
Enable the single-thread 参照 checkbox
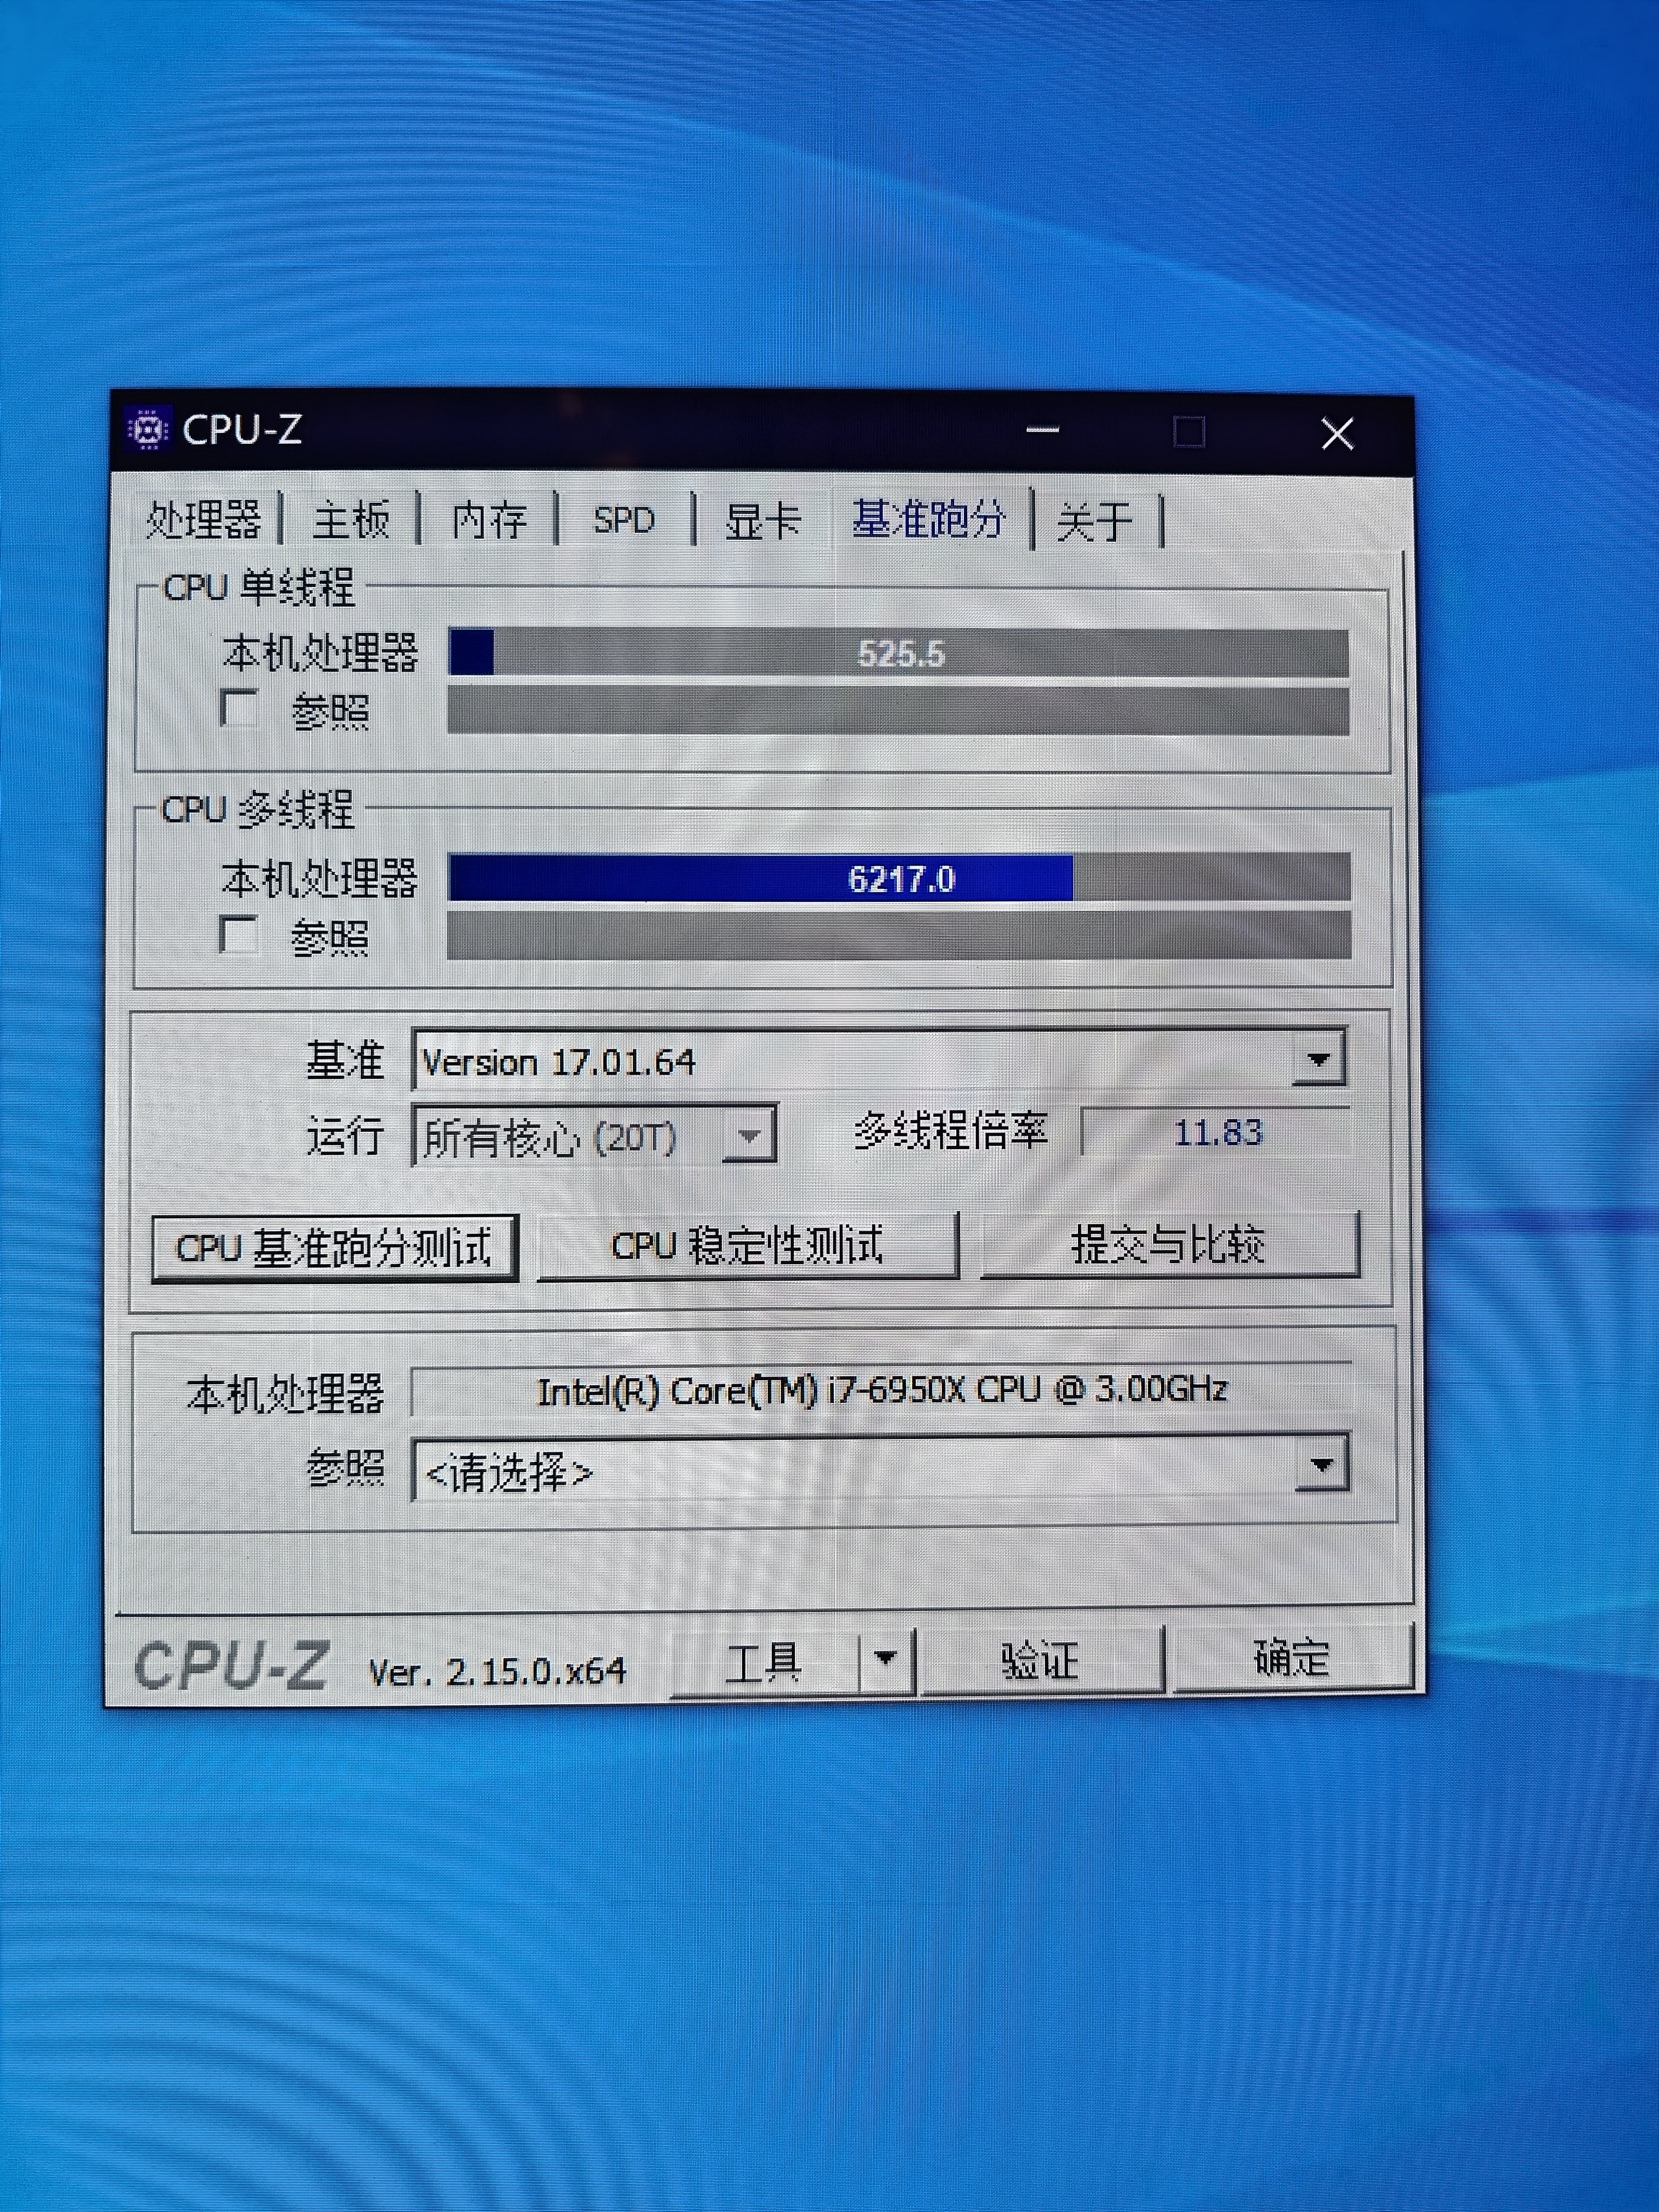tap(239, 709)
